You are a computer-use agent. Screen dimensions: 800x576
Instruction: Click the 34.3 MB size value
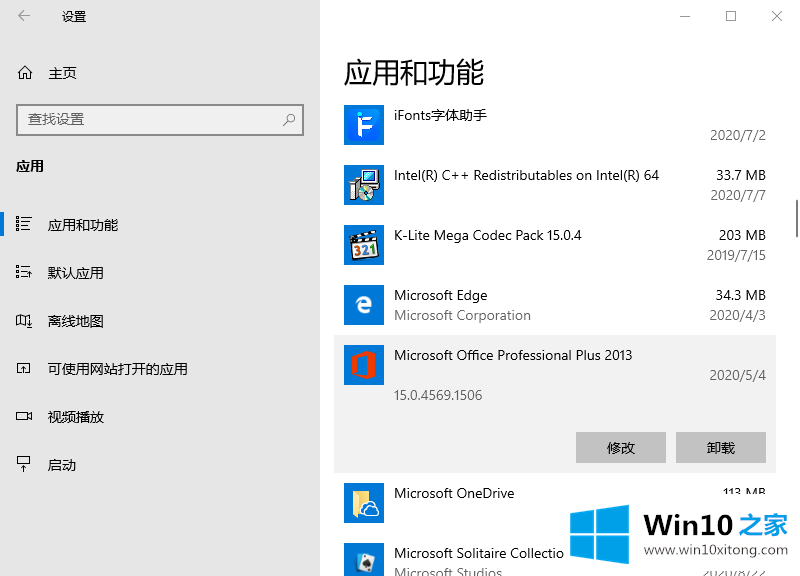tap(740, 295)
